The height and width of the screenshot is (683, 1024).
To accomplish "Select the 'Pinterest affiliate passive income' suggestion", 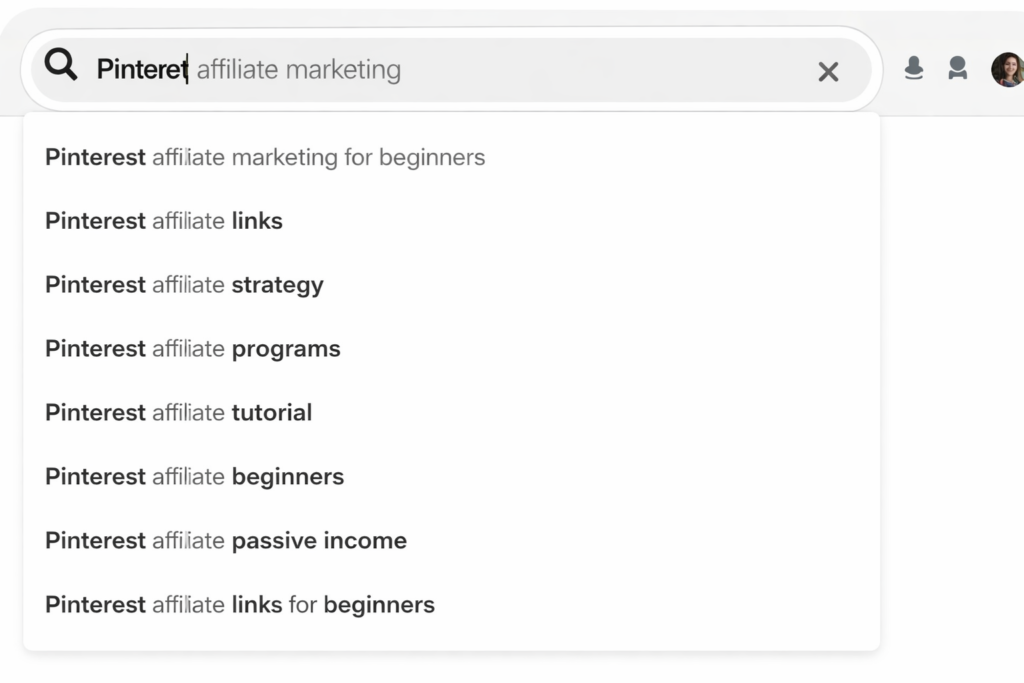I will tap(226, 541).
